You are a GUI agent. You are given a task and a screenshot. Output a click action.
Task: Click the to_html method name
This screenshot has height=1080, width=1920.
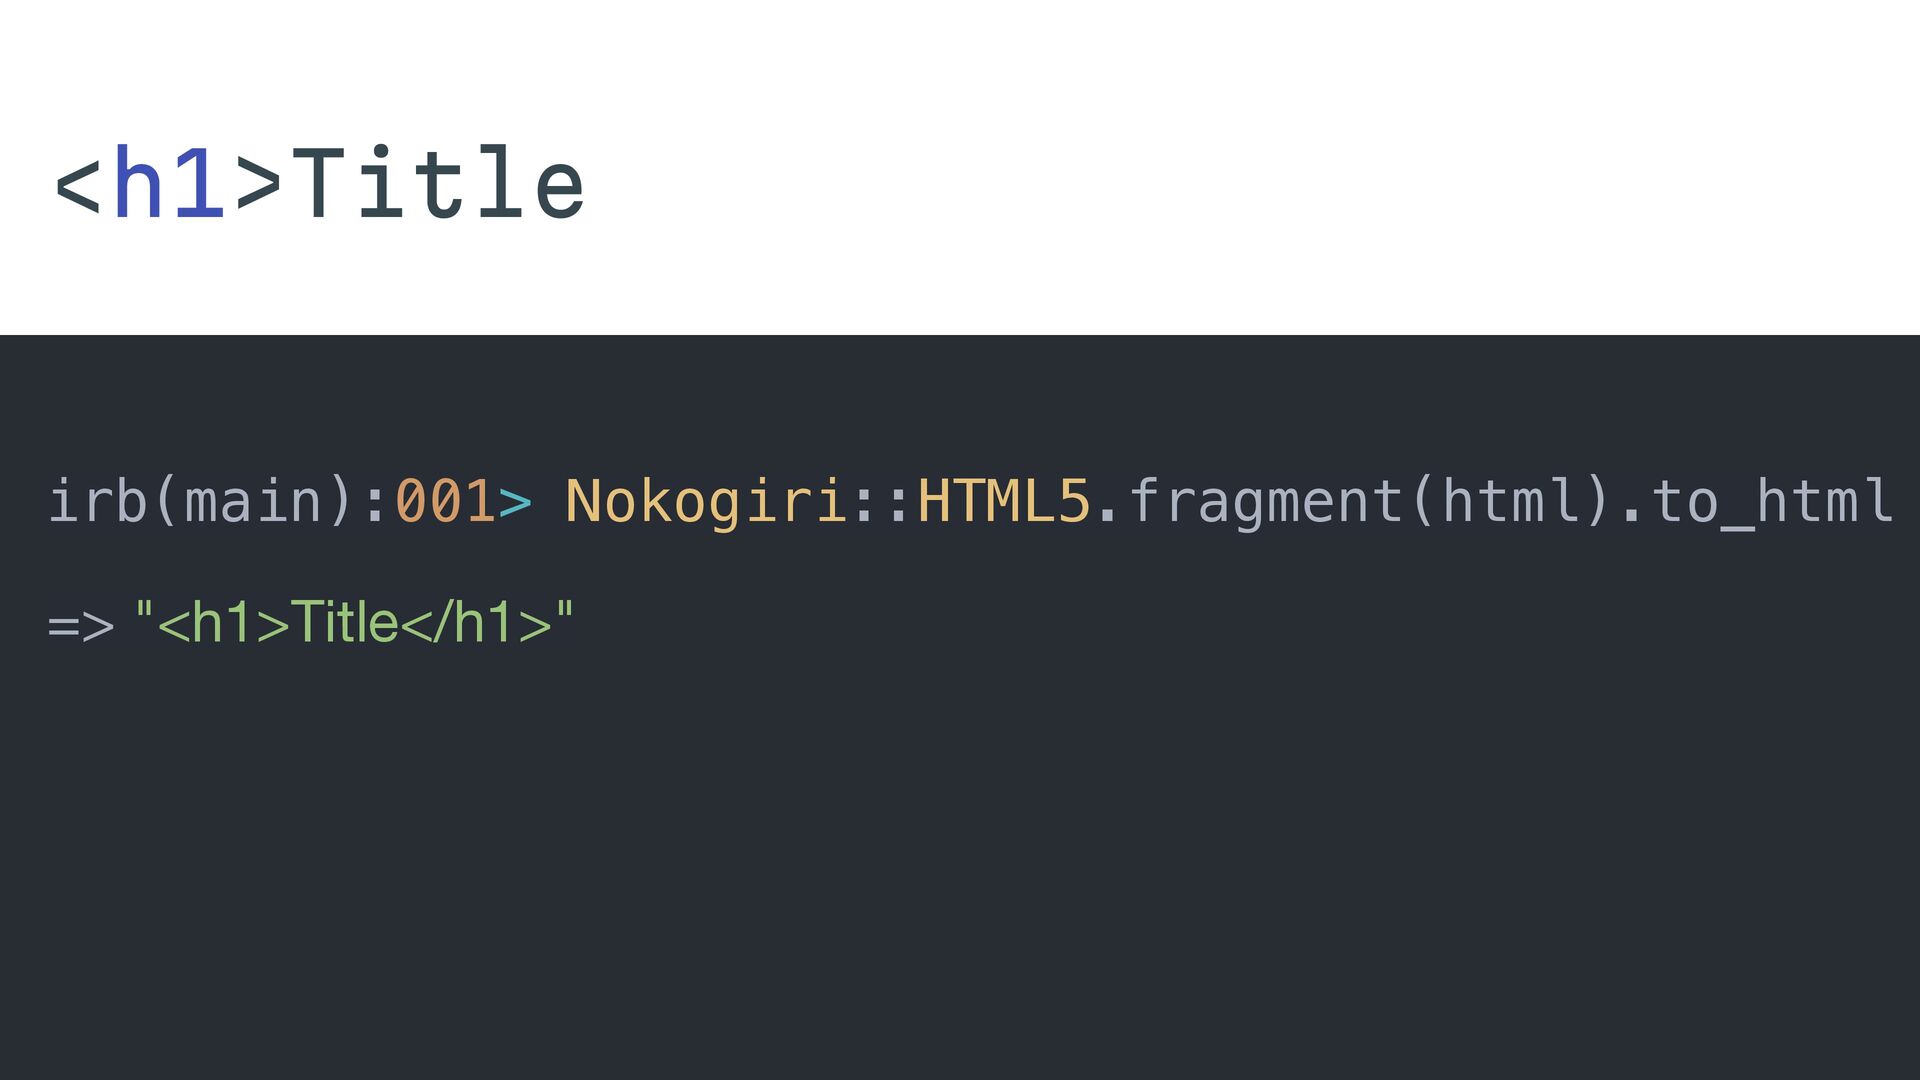(x=1771, y=501)
